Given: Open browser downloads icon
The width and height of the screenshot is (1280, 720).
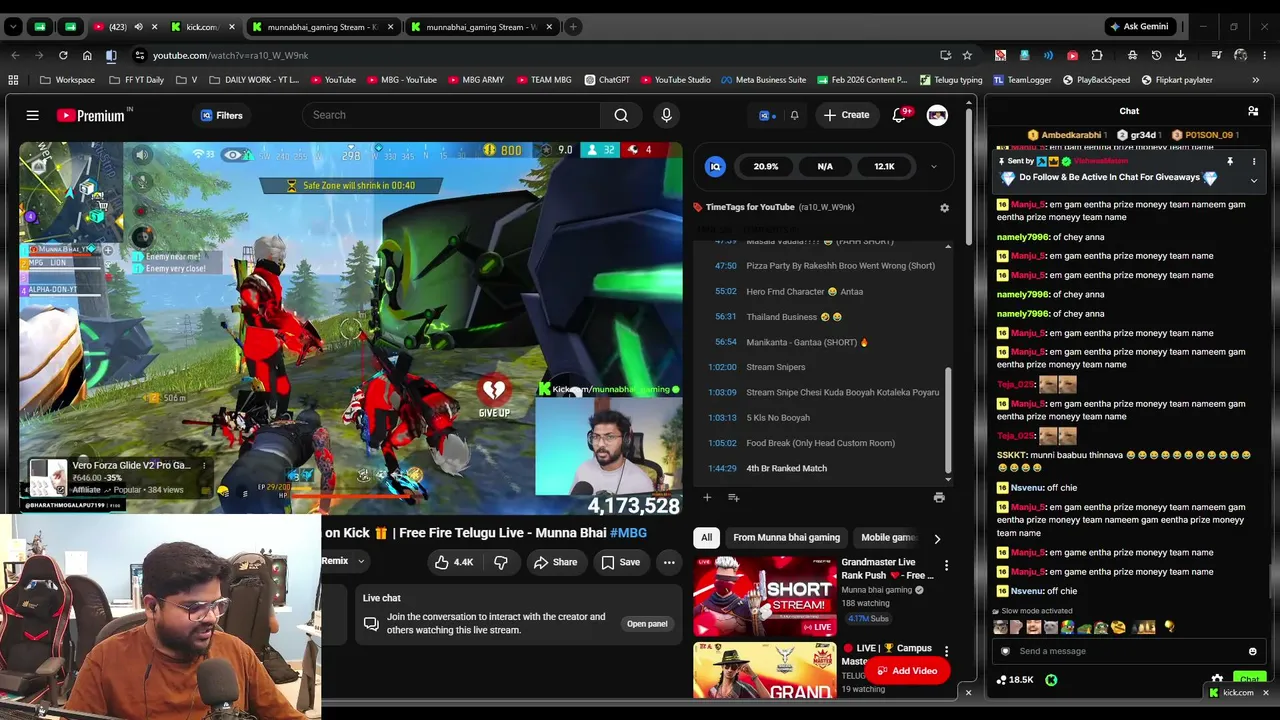Looking at the screenshot, I should (1181, 55).
